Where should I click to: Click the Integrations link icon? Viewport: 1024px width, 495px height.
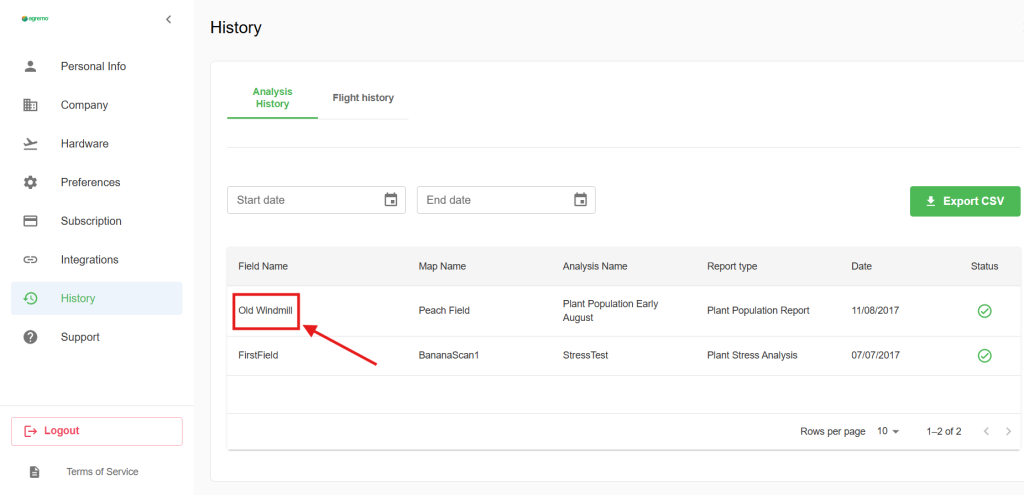pyautogui.click(x=30, y=260)
